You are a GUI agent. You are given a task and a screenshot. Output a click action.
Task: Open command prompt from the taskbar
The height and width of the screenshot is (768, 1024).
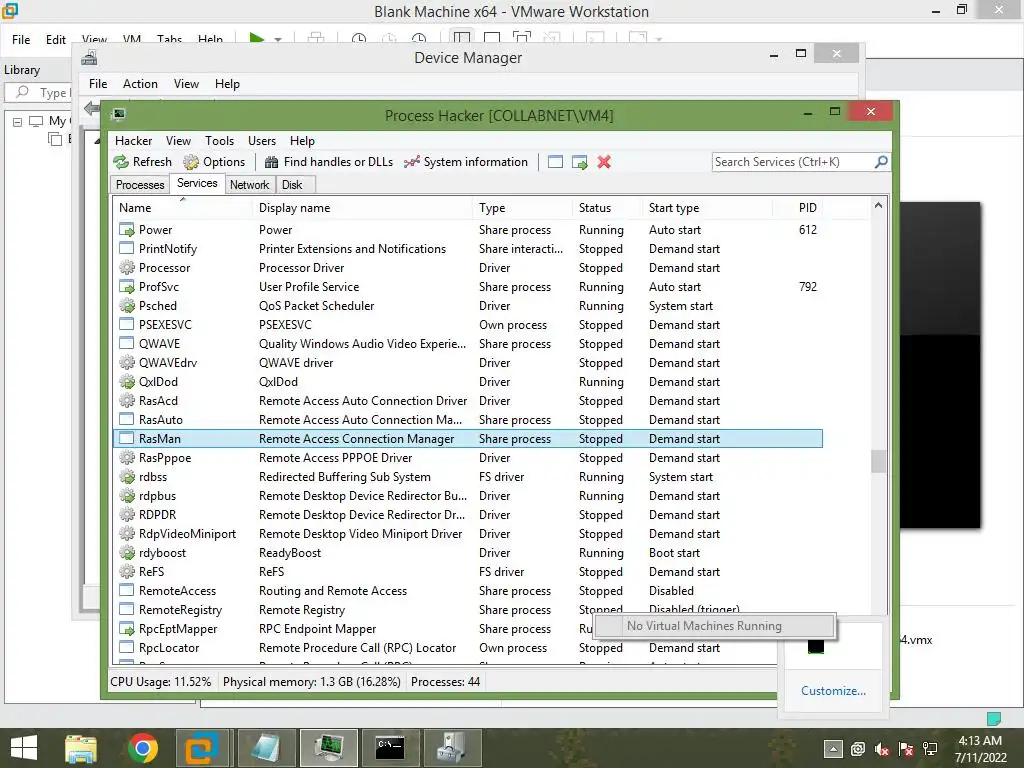click(391, 748)
